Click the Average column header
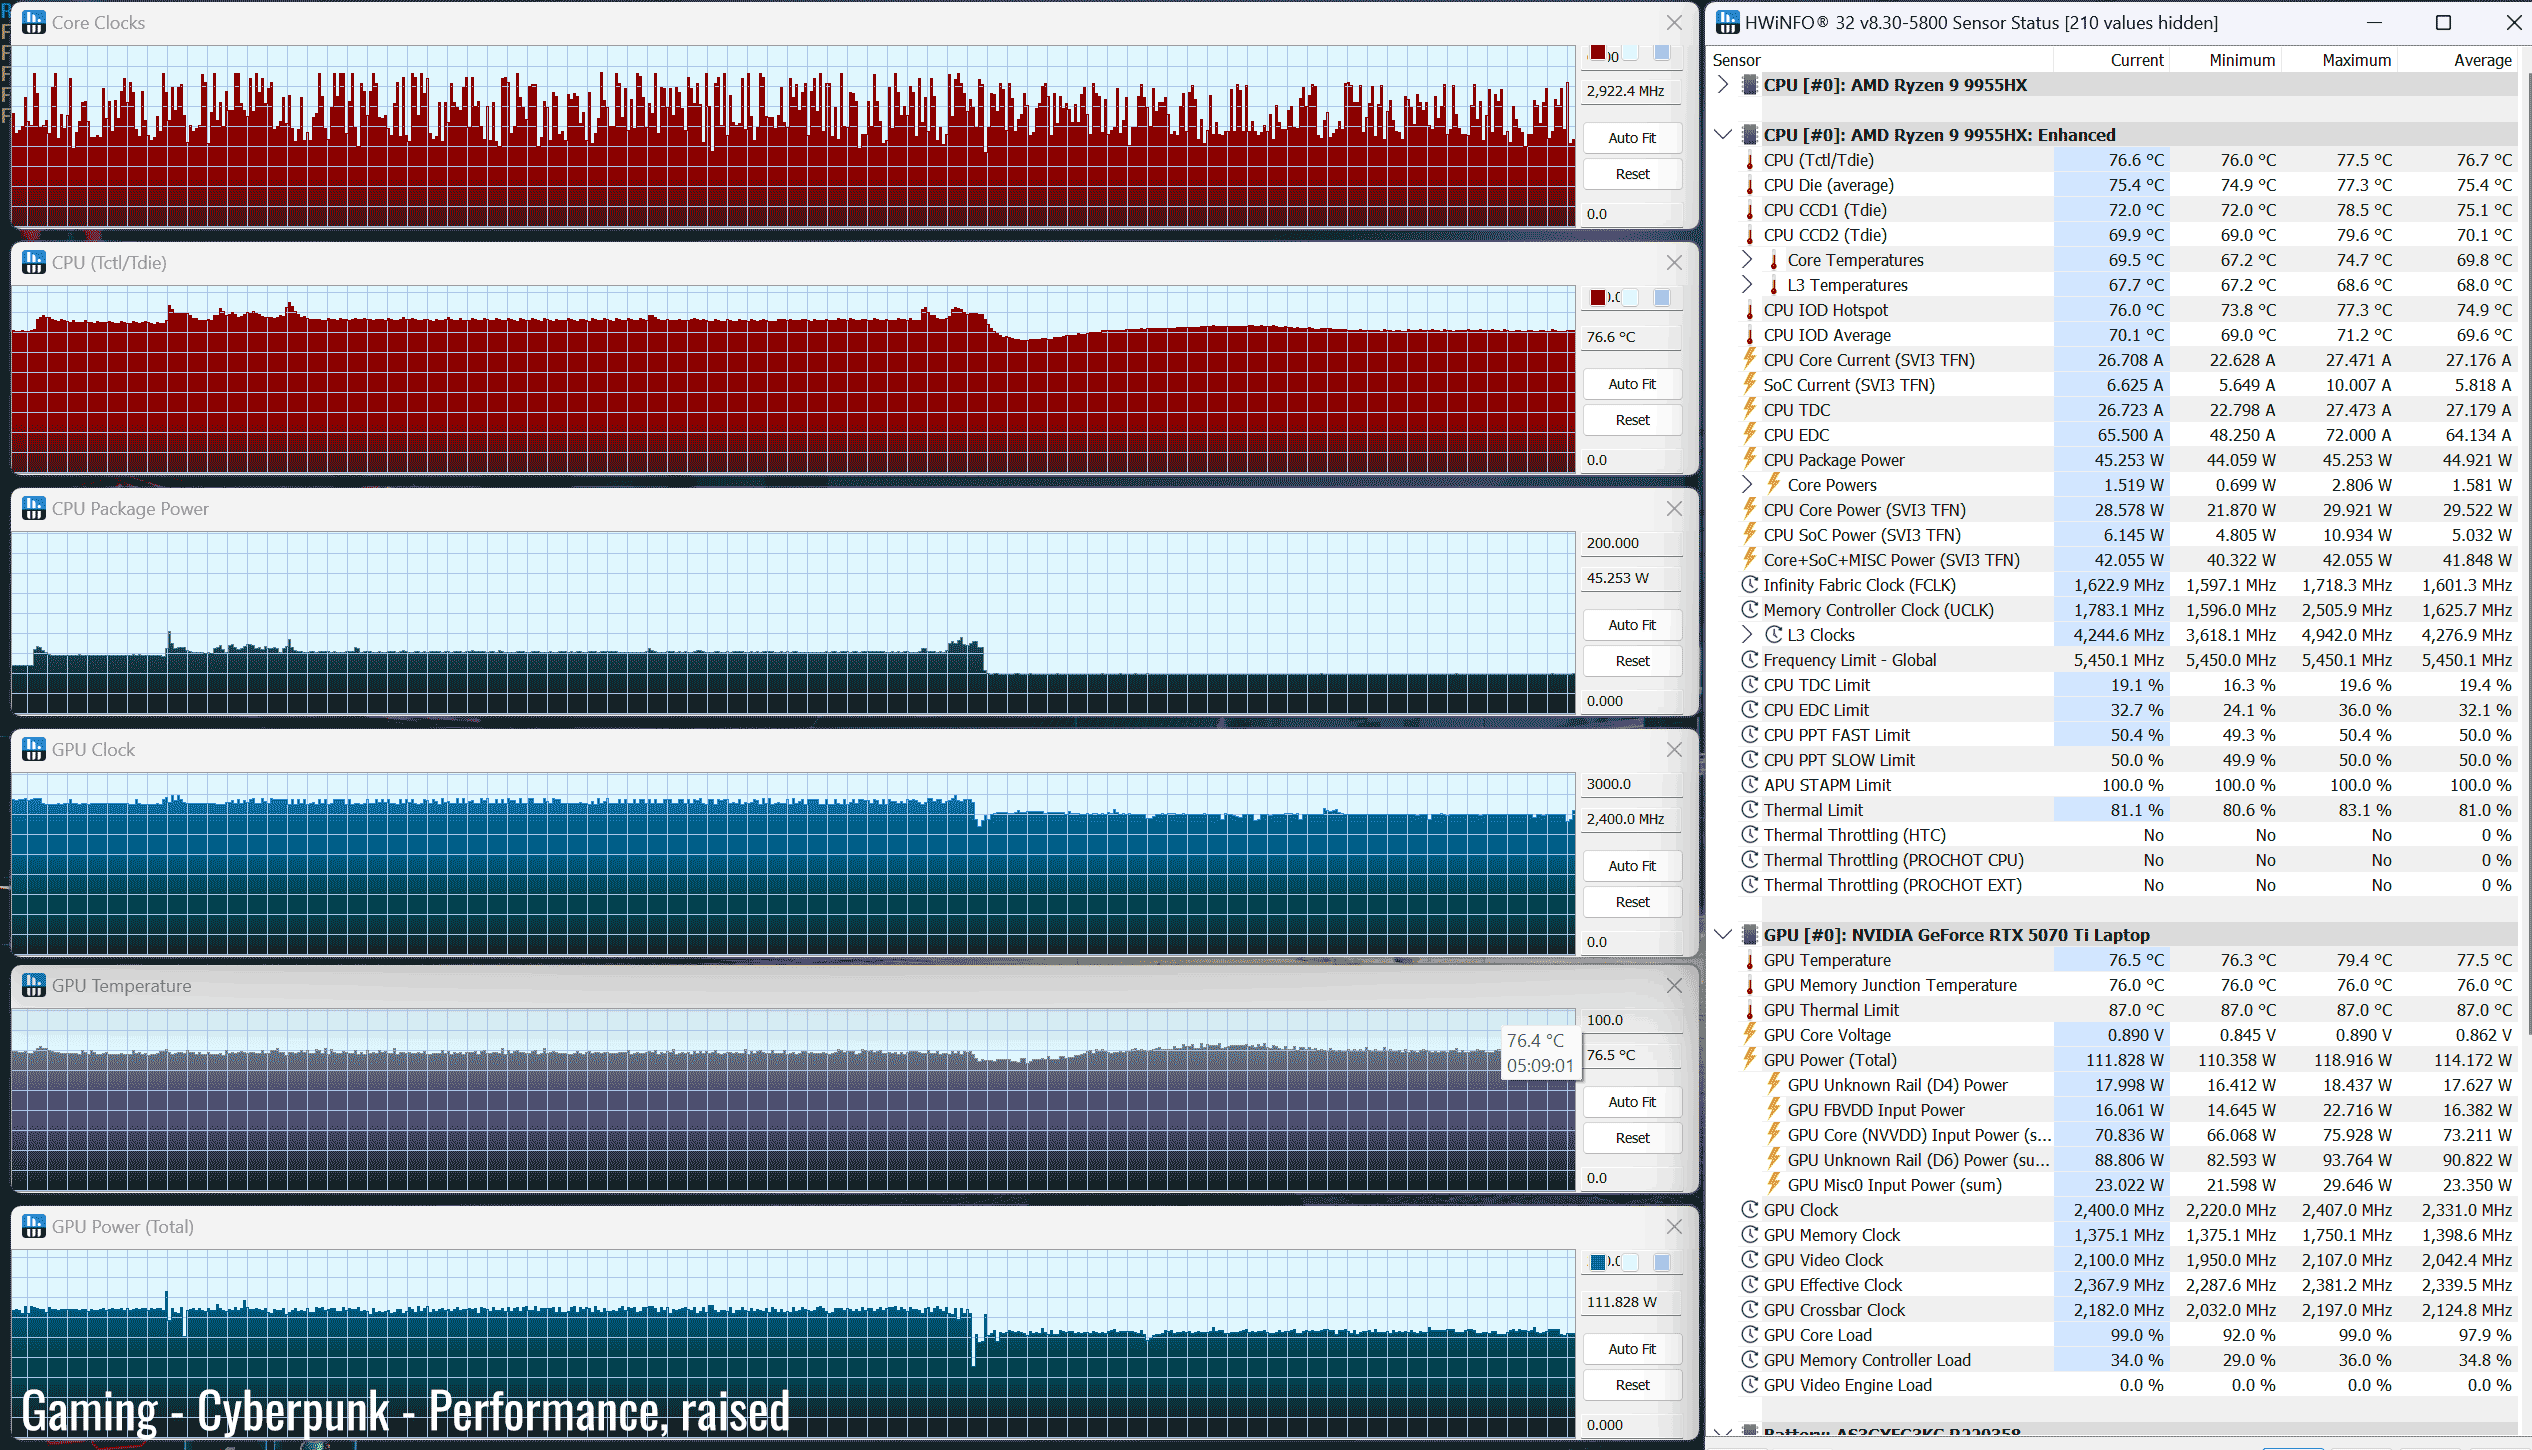 [x=2481, y=60]
